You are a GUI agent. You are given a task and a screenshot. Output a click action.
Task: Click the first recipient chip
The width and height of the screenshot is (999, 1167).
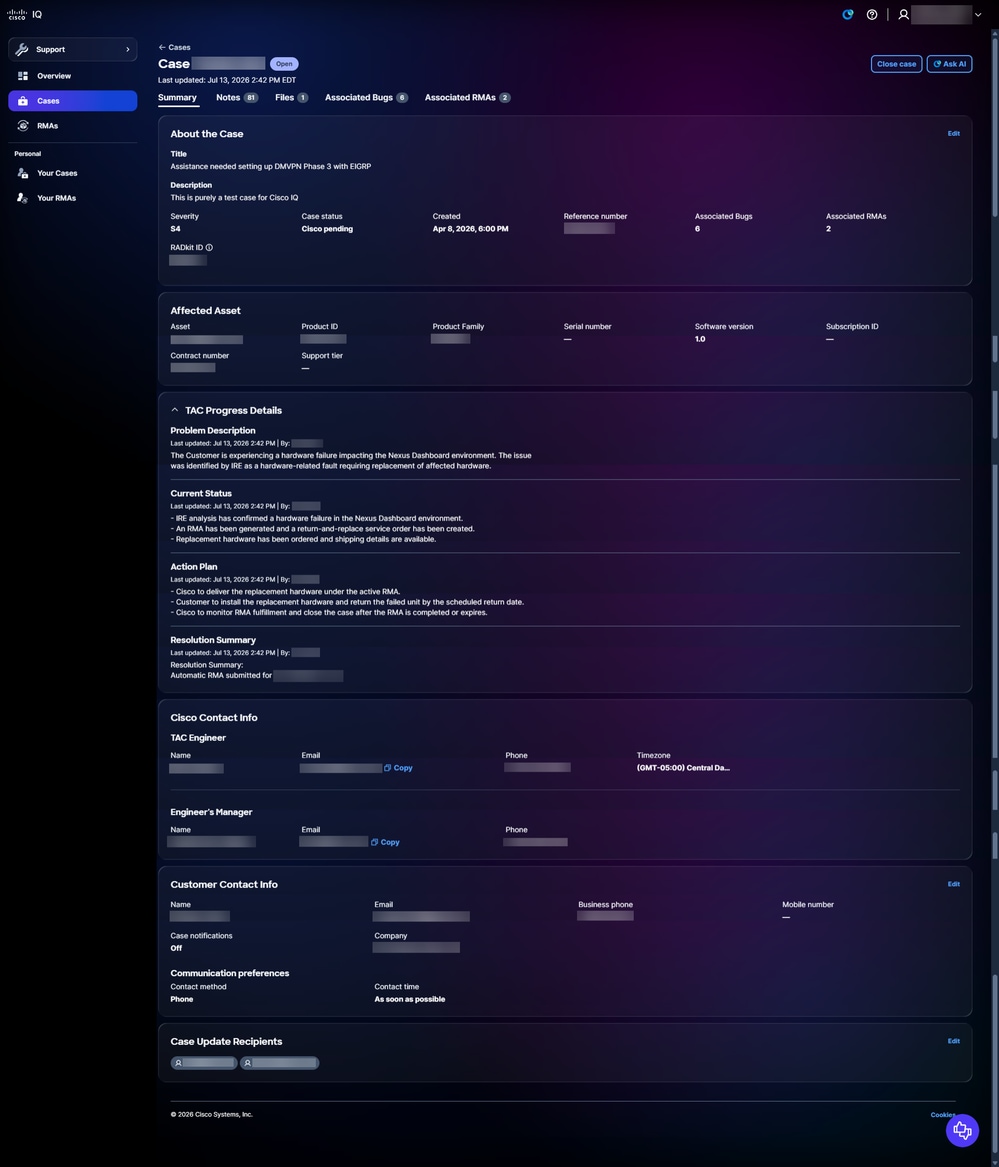point(204,1063)
